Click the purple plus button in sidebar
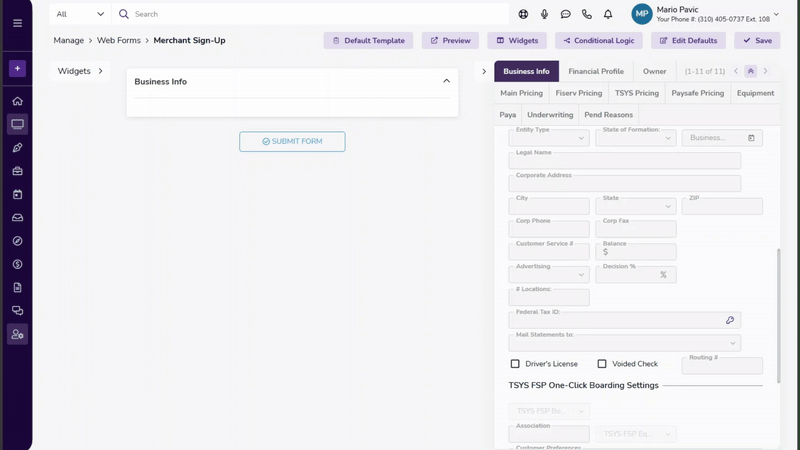The image size is (800, 450). [x=17, y=69]
